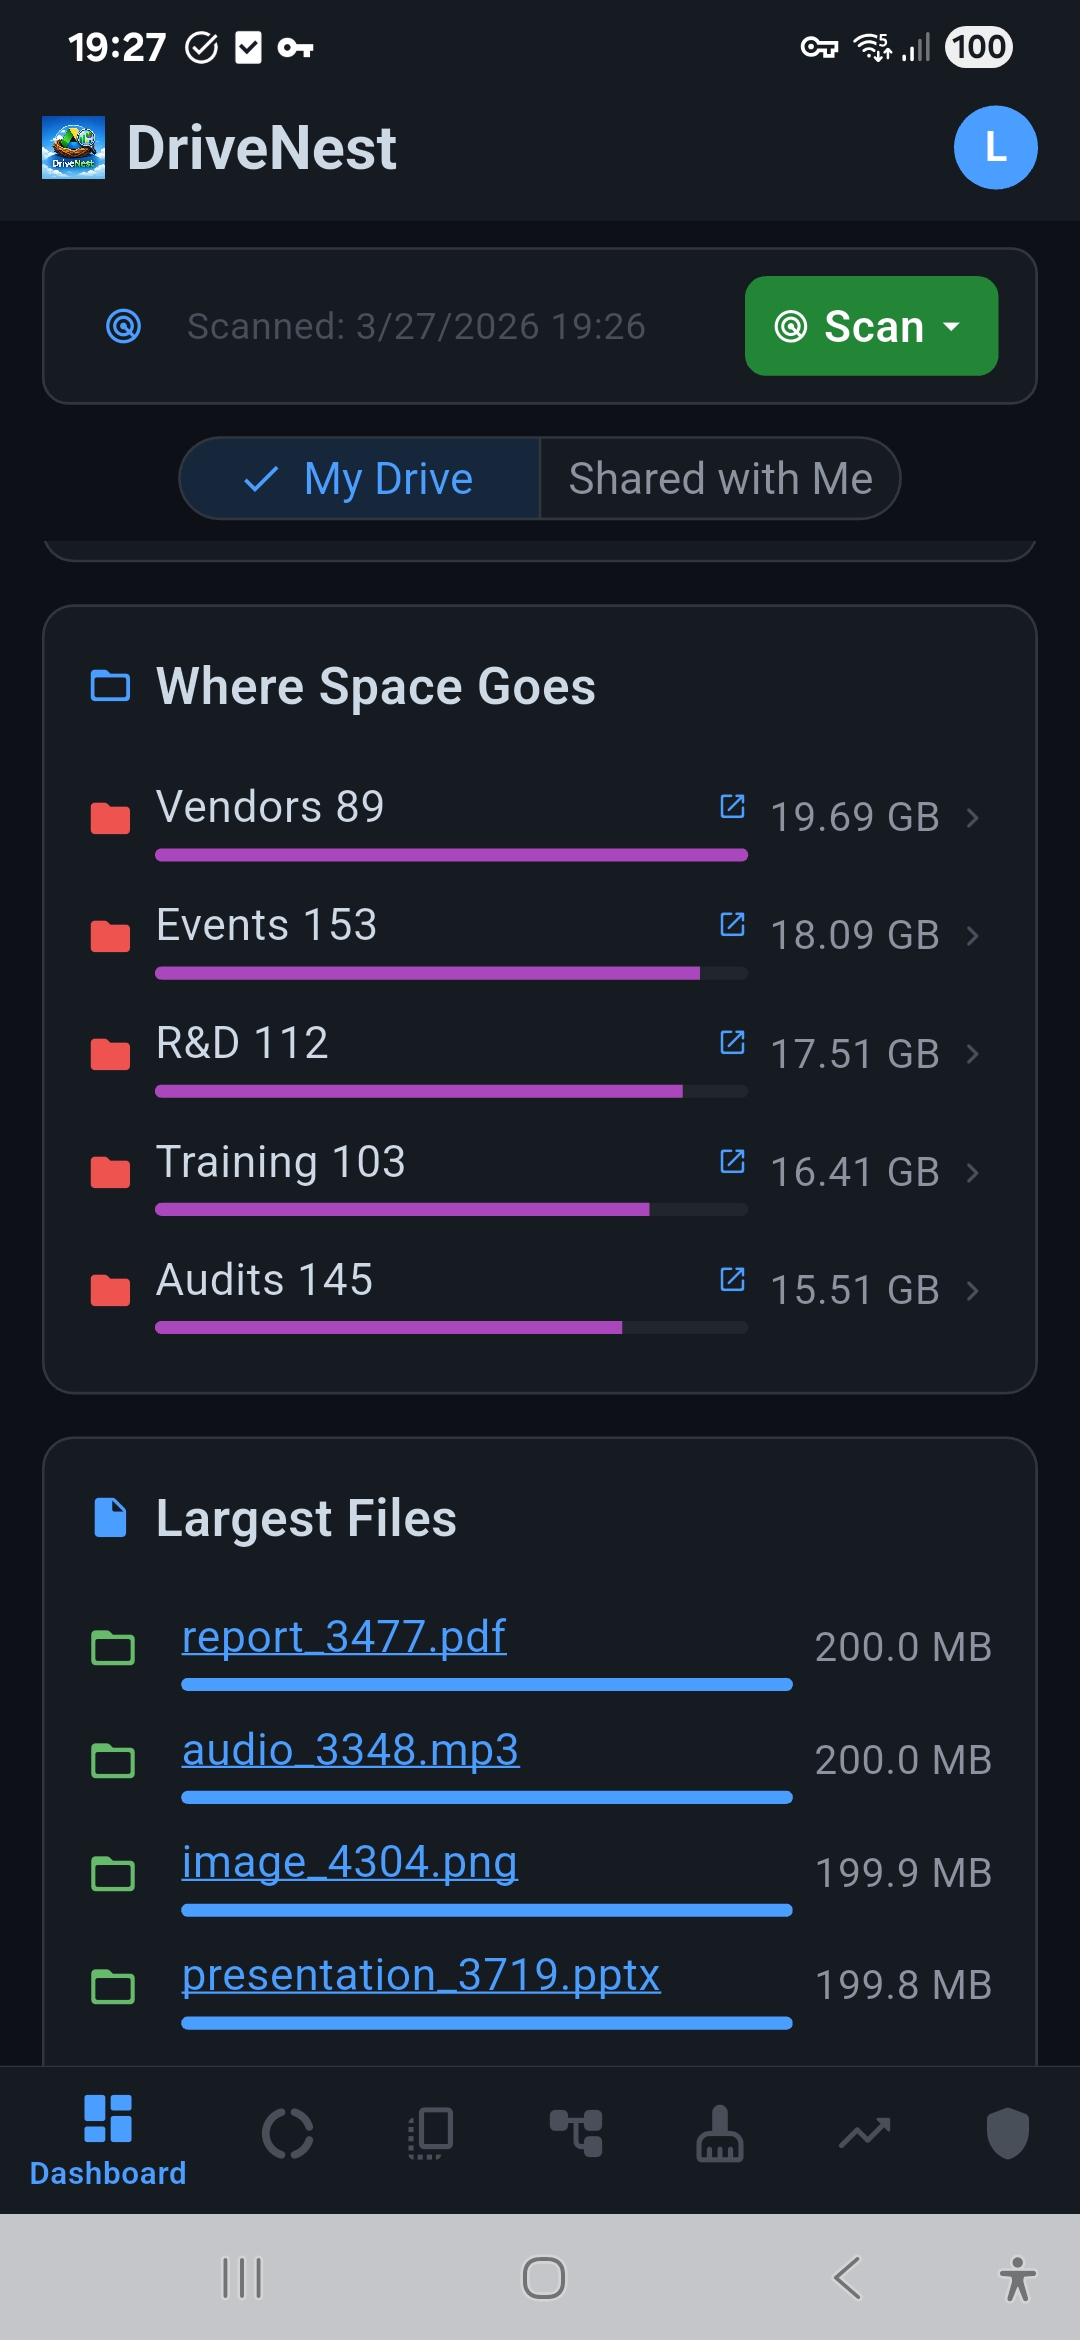Open the trend chart tab icon
The height and width of the screenshot is (2340, 1080).
tap(864, 2134)
